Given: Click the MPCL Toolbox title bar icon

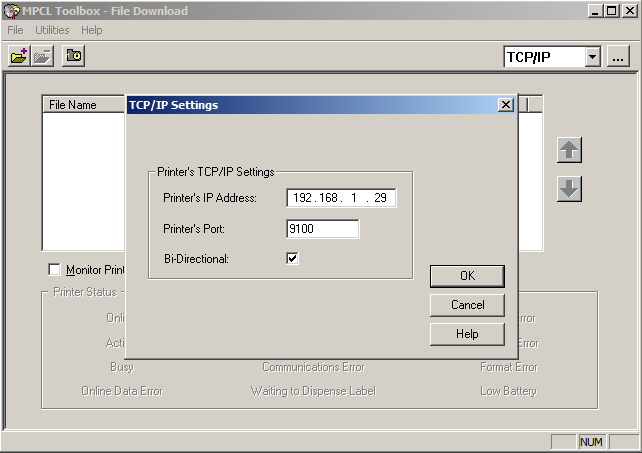Looking at the screenshot, I should coord(11,11).
